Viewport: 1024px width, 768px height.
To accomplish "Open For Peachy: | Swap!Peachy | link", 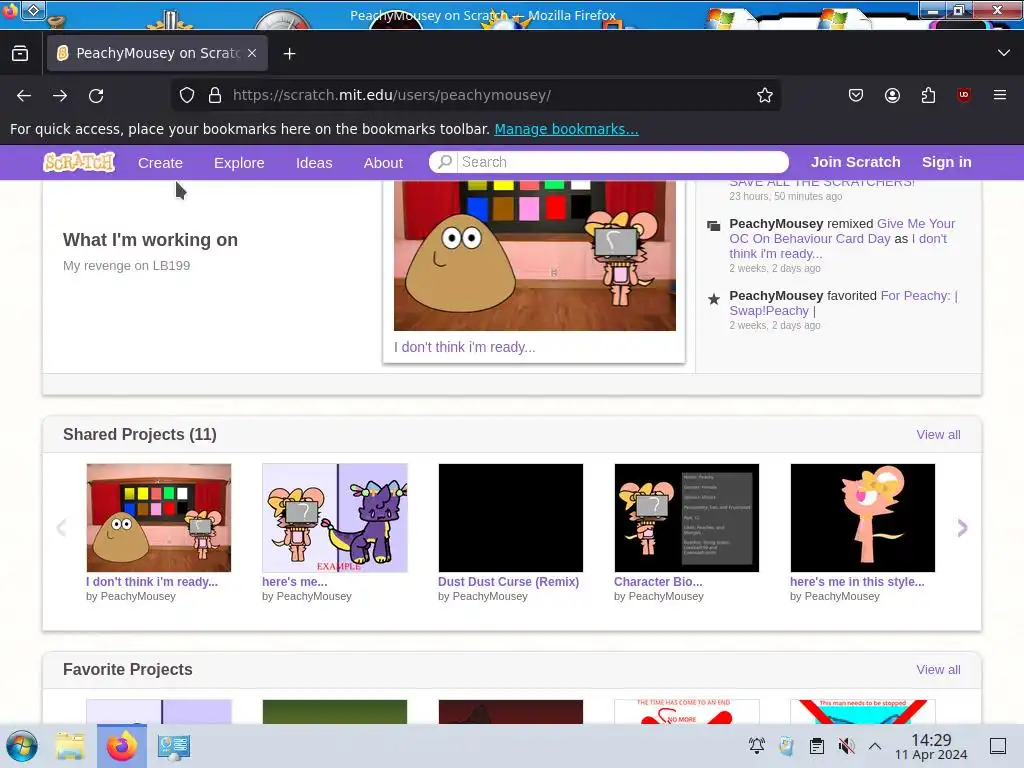I will (843, 303).
